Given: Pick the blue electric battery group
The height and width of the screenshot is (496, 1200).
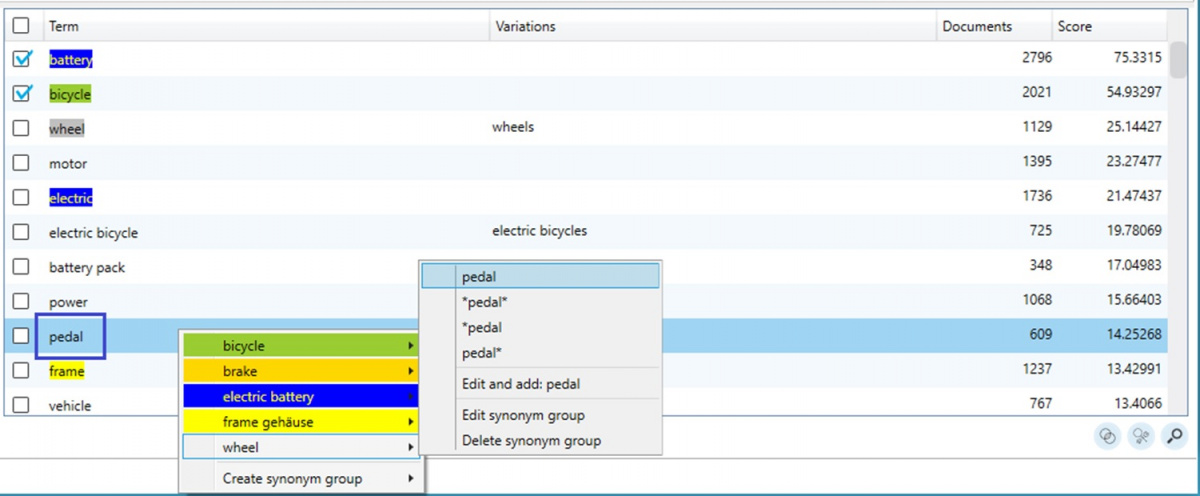Looking at the screenshot, I should [302, 397].
